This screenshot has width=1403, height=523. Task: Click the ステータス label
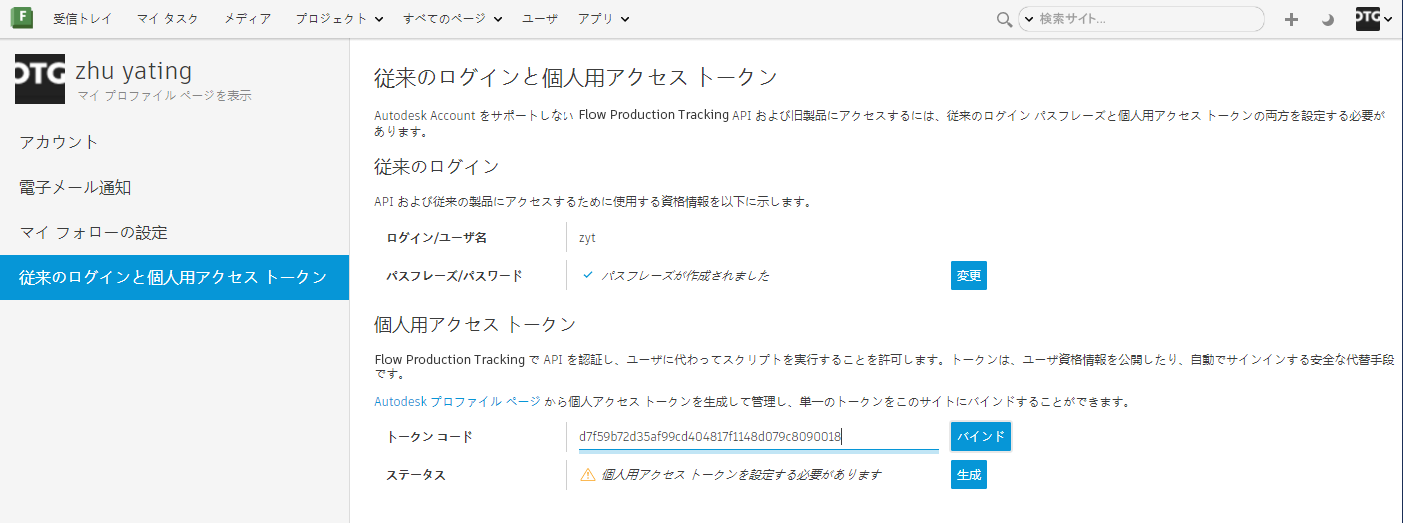415,475
